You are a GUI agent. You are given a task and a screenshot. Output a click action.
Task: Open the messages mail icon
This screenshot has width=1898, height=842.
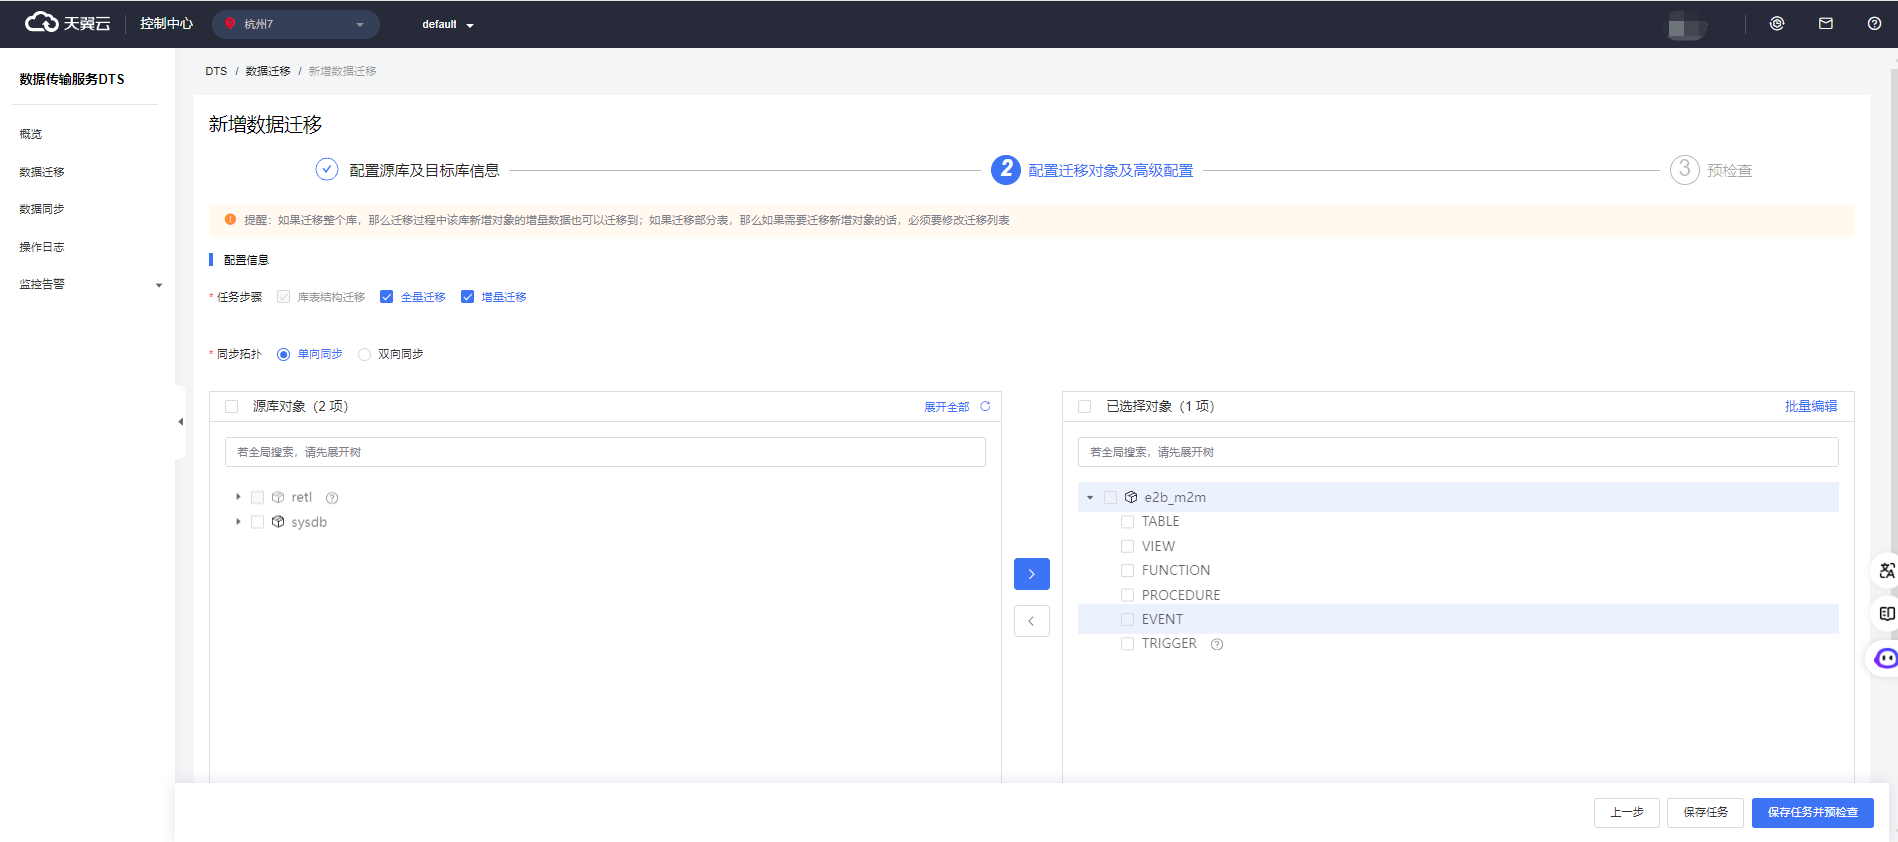1826,23
